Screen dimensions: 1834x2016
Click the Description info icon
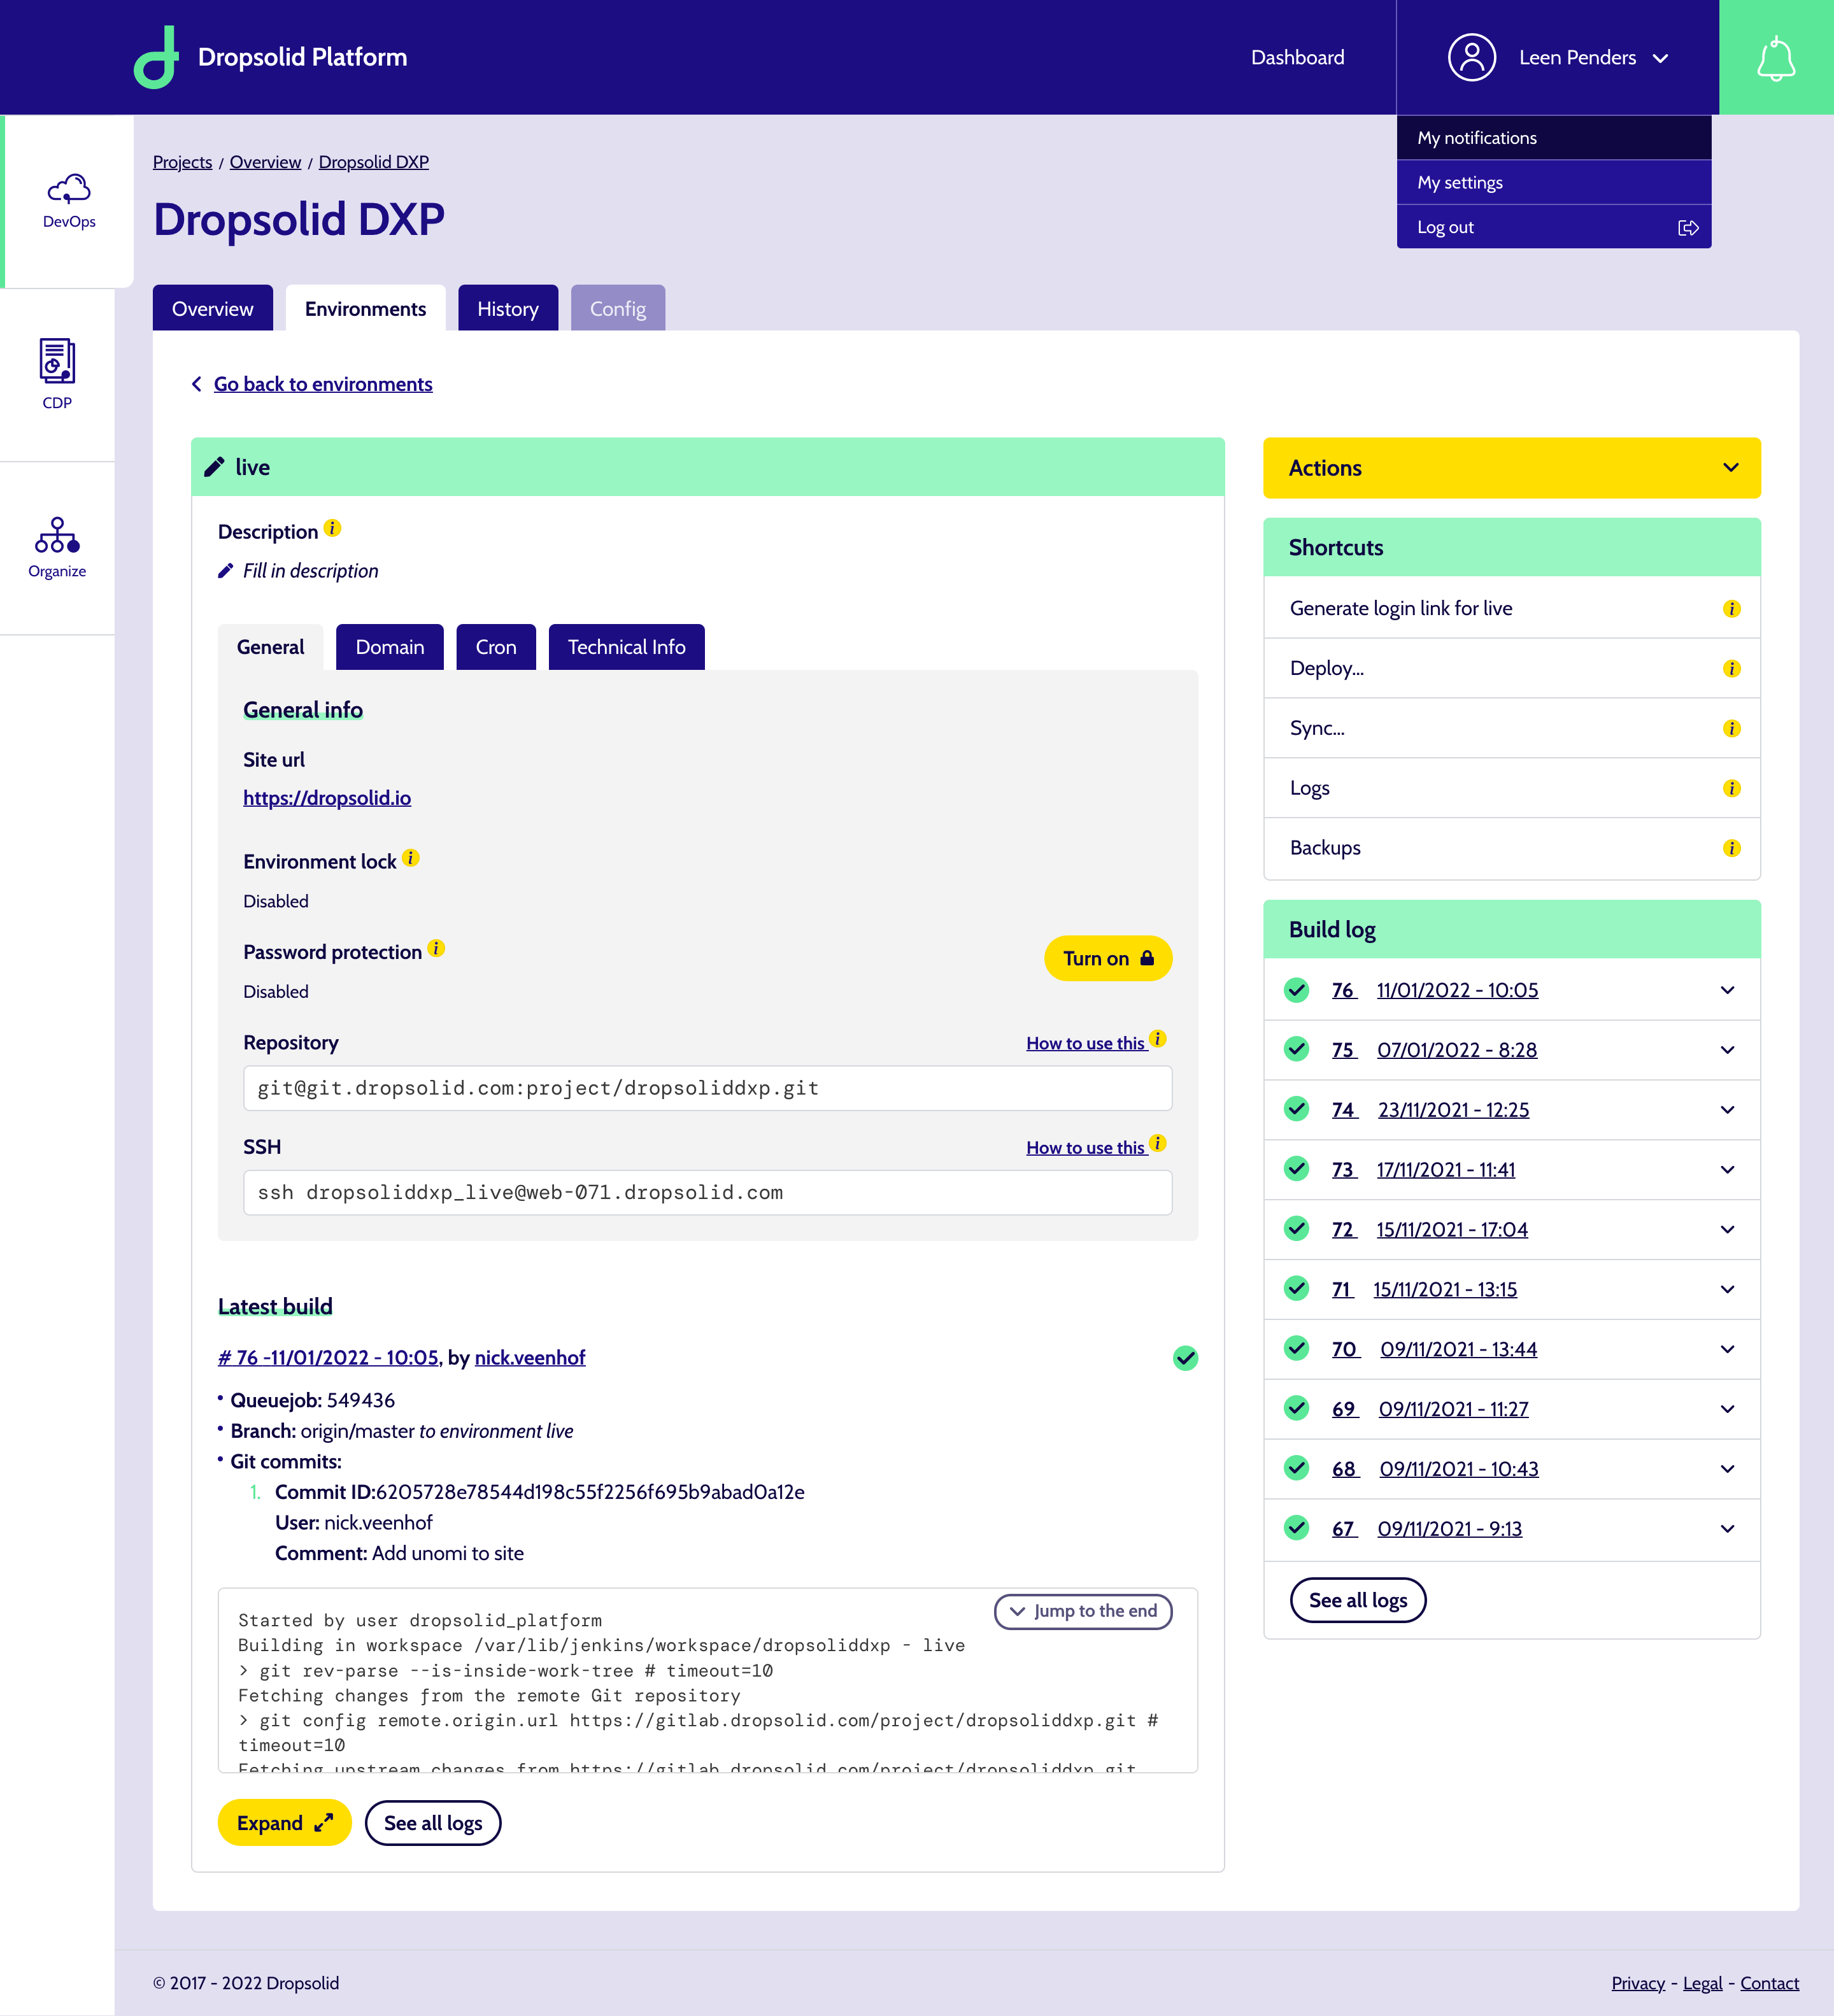tap(334, 528)
